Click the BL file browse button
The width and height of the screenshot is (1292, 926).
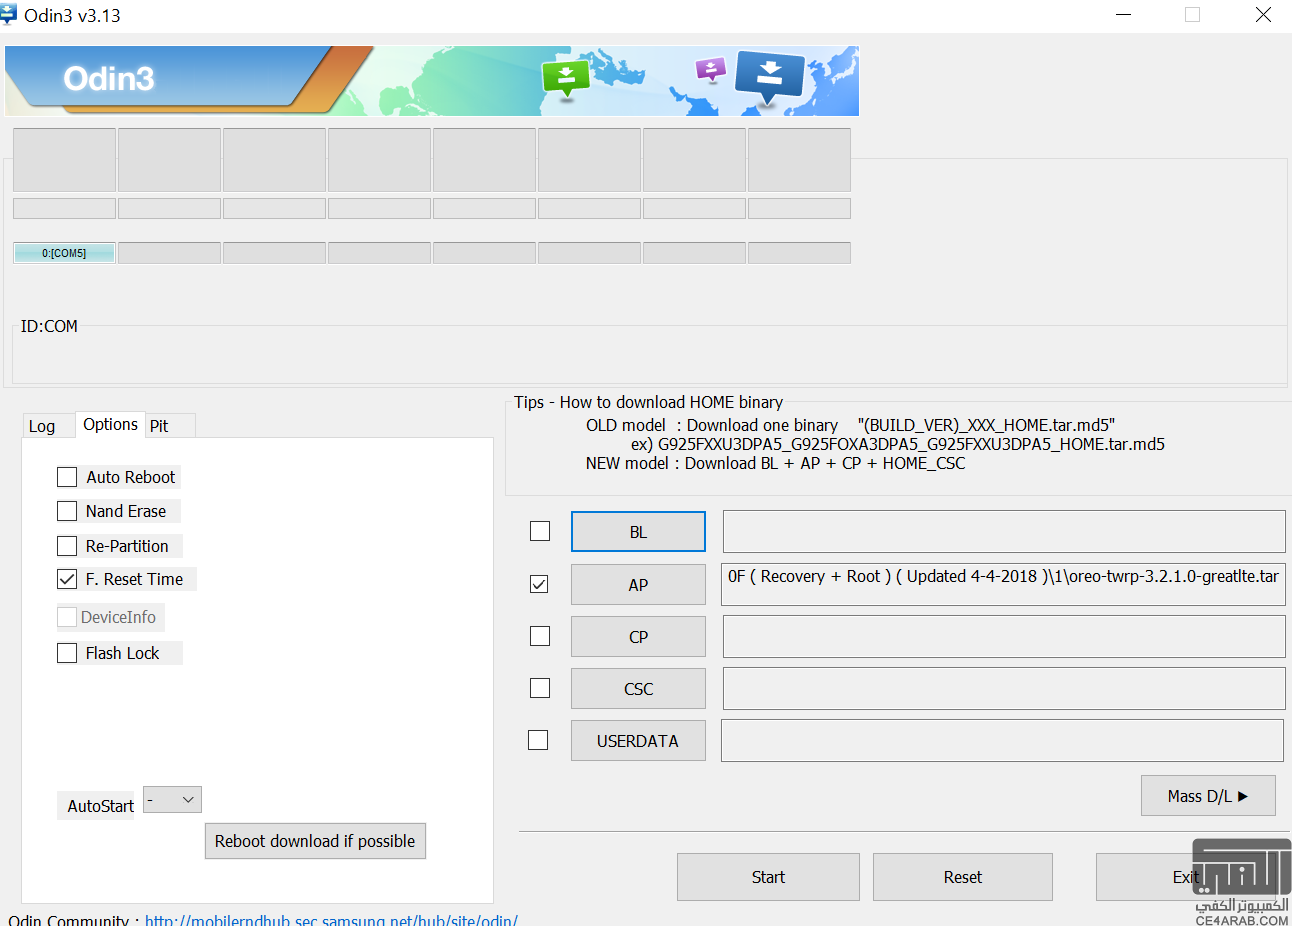pos(638,532)
